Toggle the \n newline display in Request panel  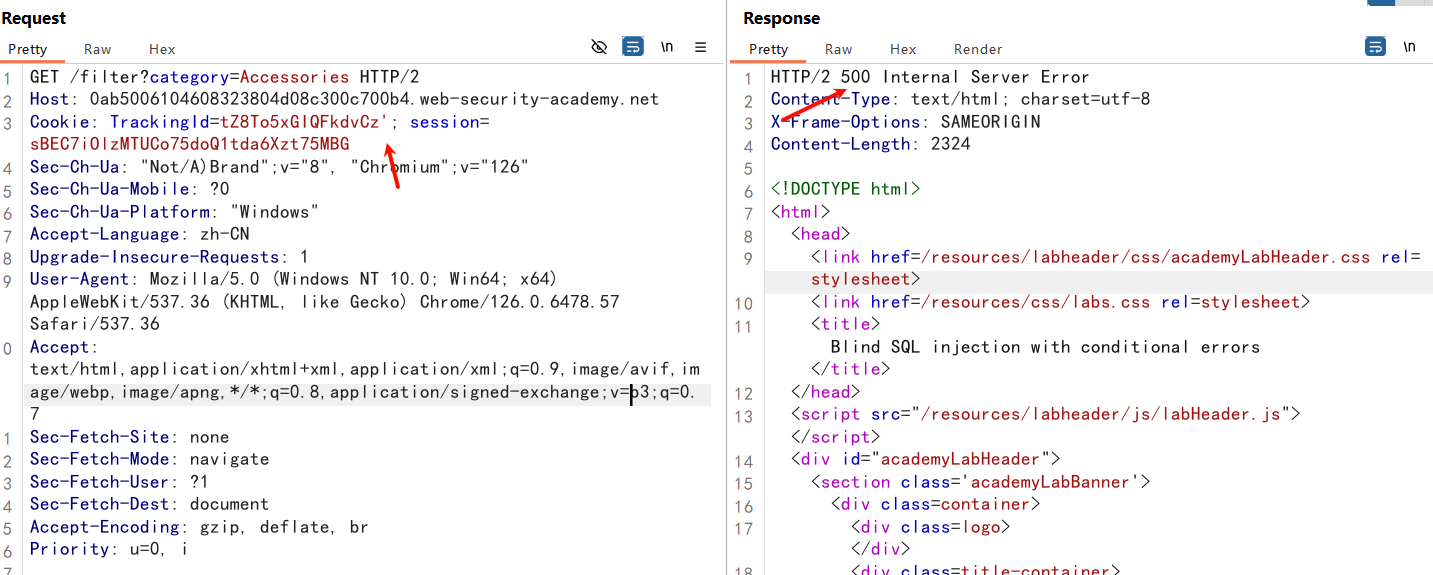pos(667,47)
